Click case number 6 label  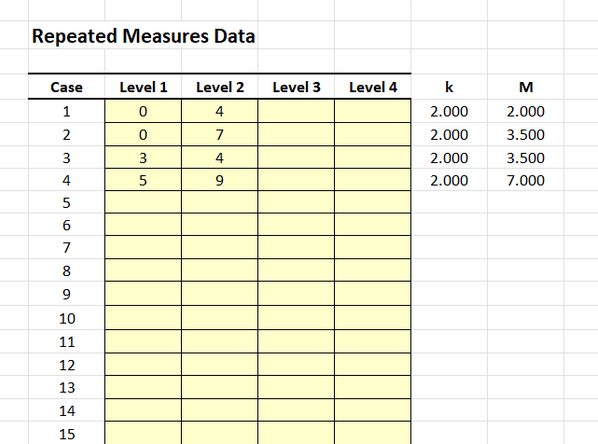66,225
